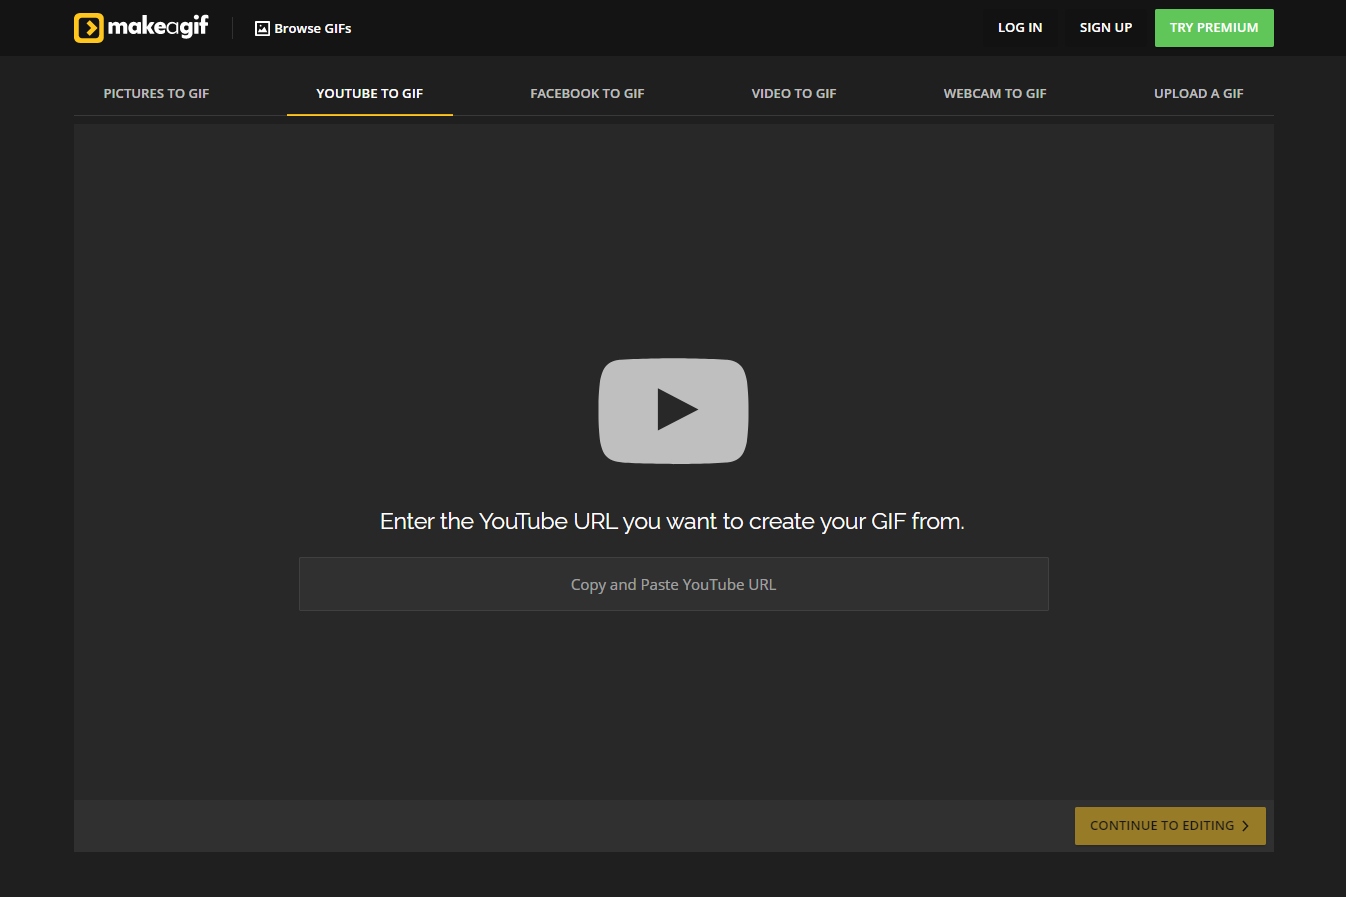Click the chevron arrow on Continue to Editing
This screenshot has width=1346, height=897.
[x=1246, y=826]
